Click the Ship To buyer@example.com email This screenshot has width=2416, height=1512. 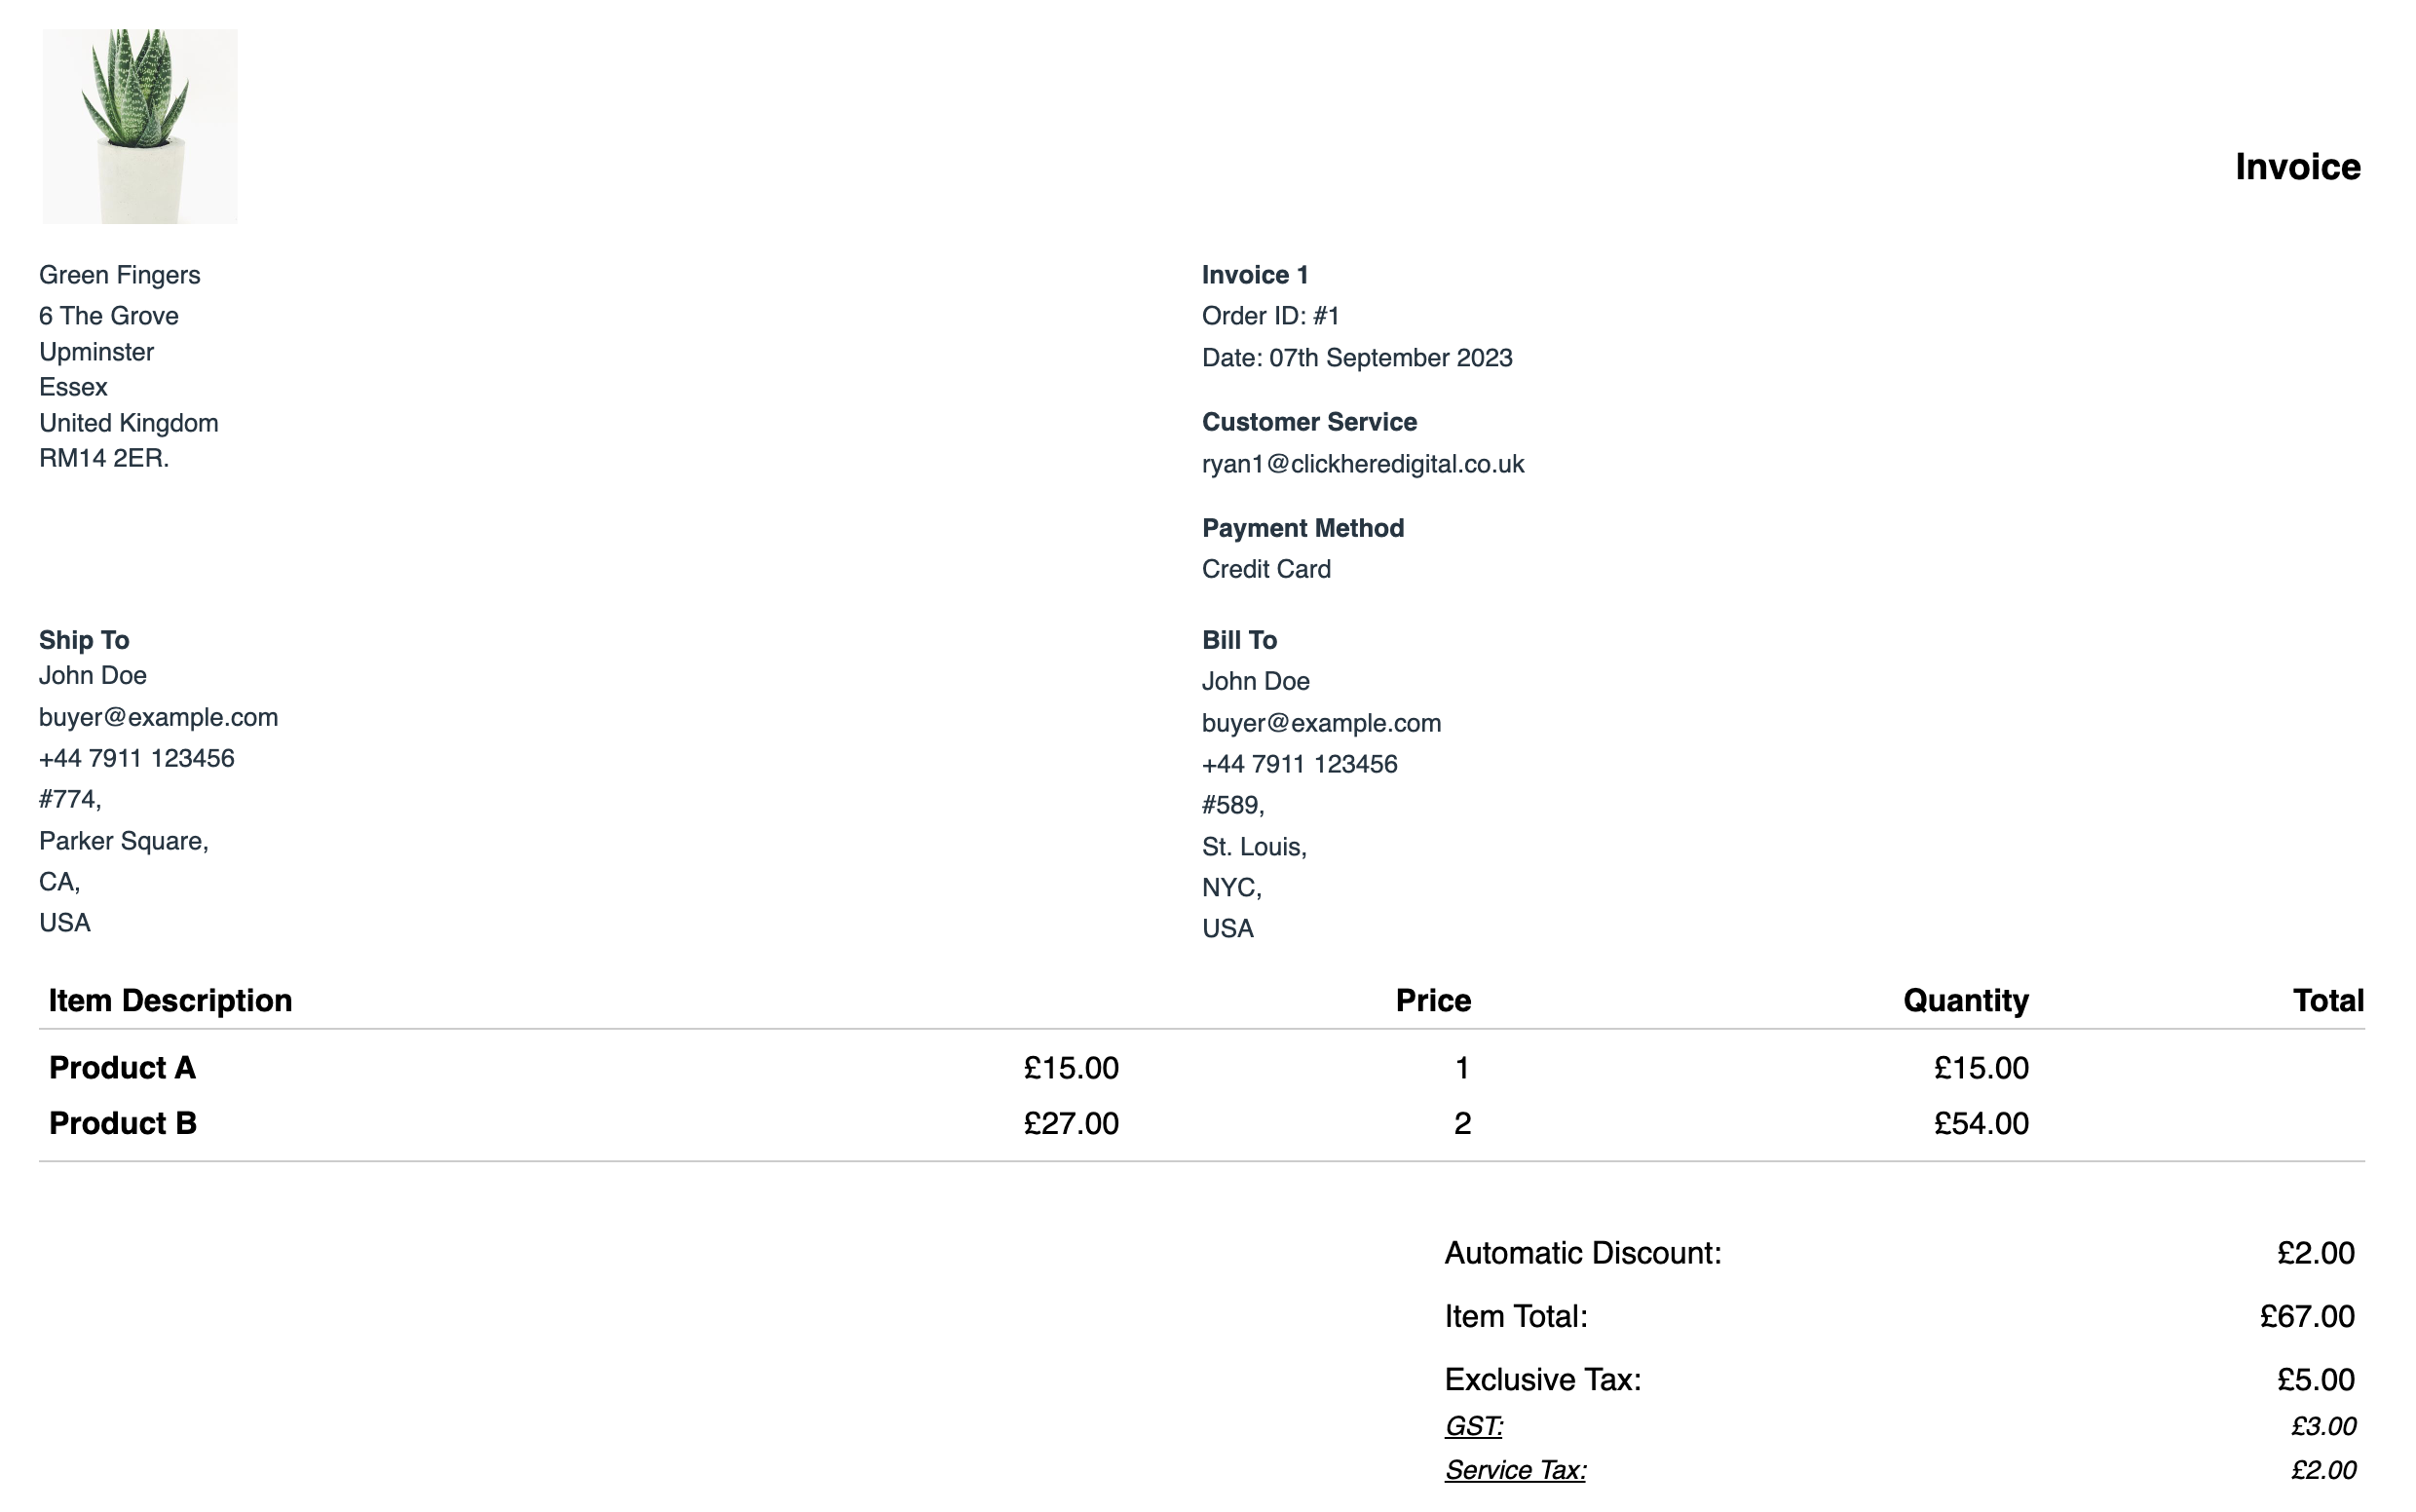click(159, 717)
